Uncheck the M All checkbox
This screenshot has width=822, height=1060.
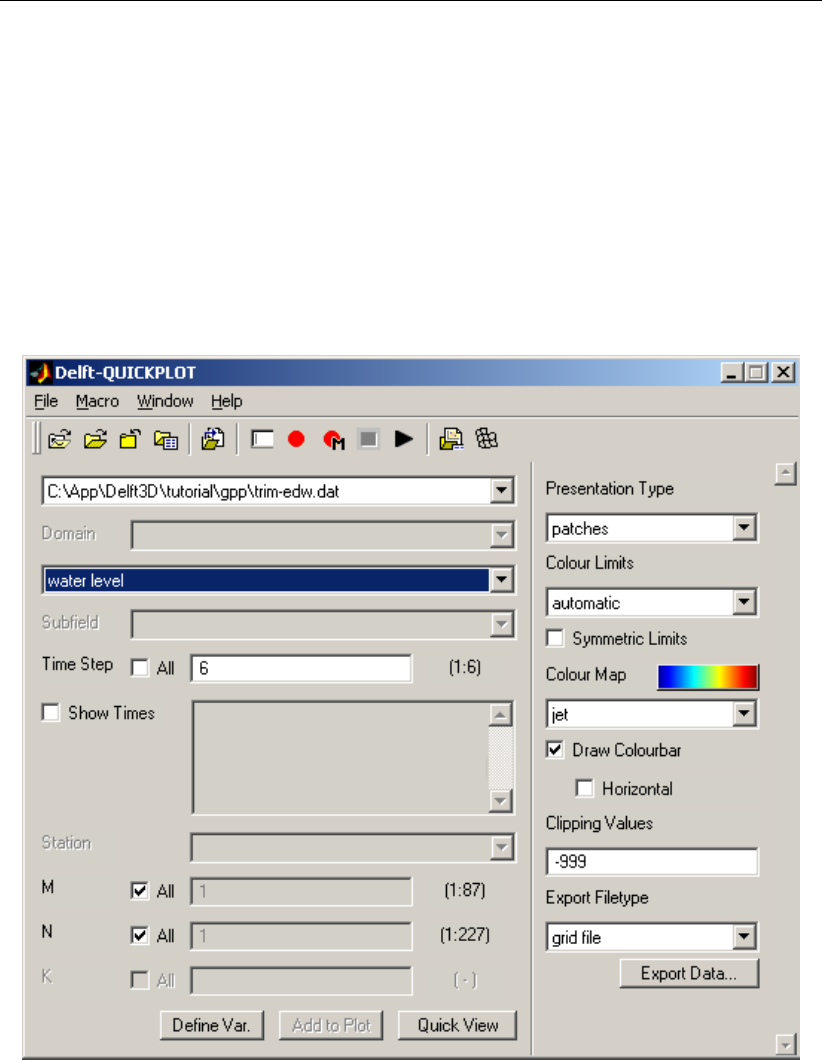tap(140, 891)
